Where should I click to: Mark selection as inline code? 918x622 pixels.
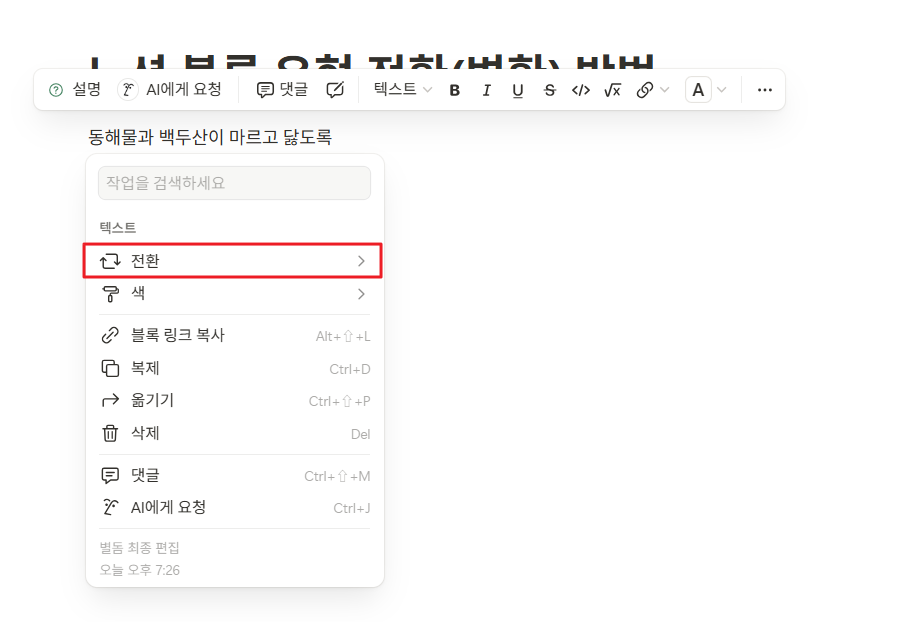pos(581,89)
